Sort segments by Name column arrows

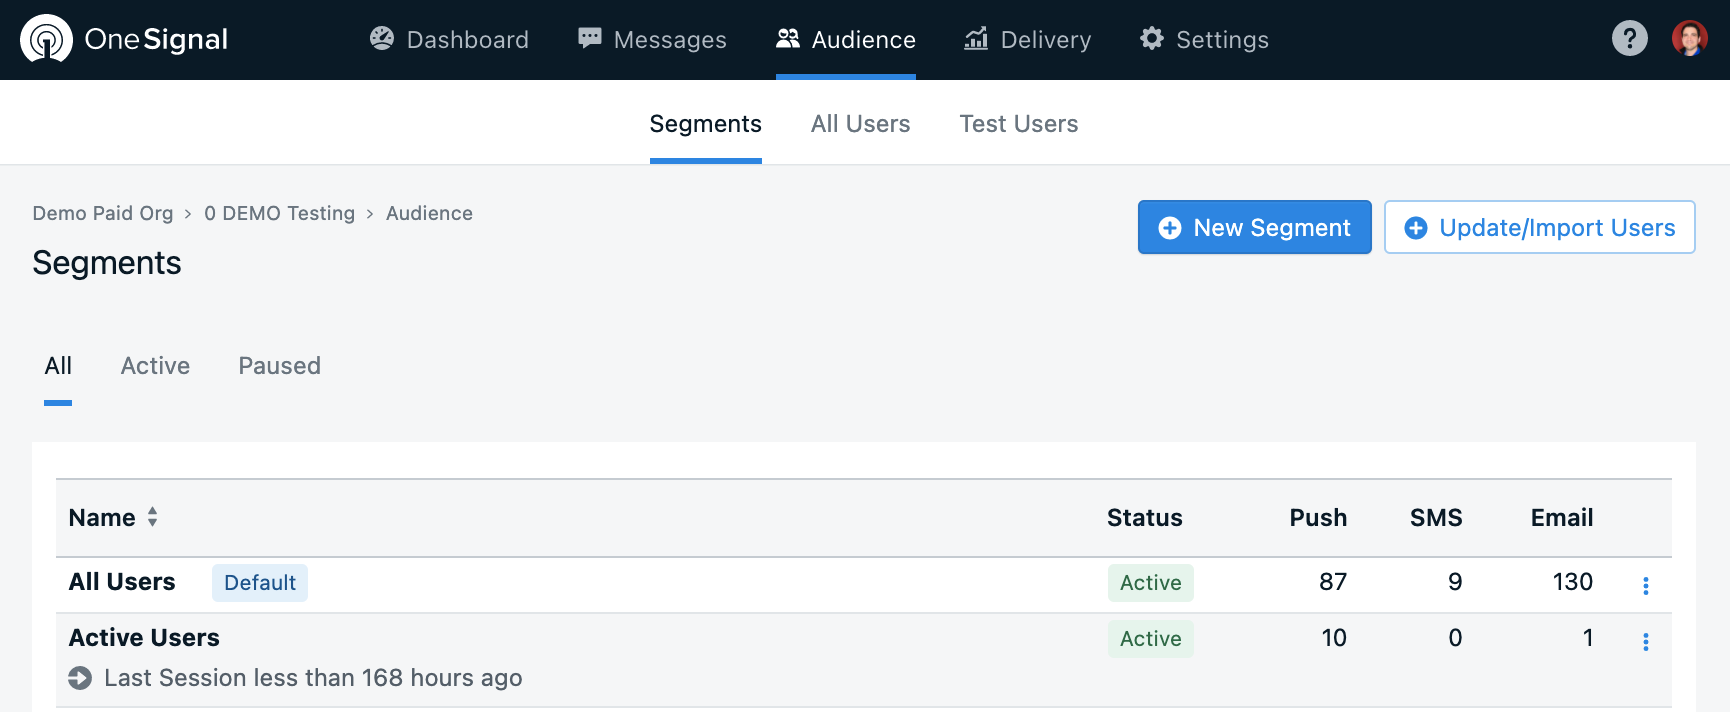point(152,517)
